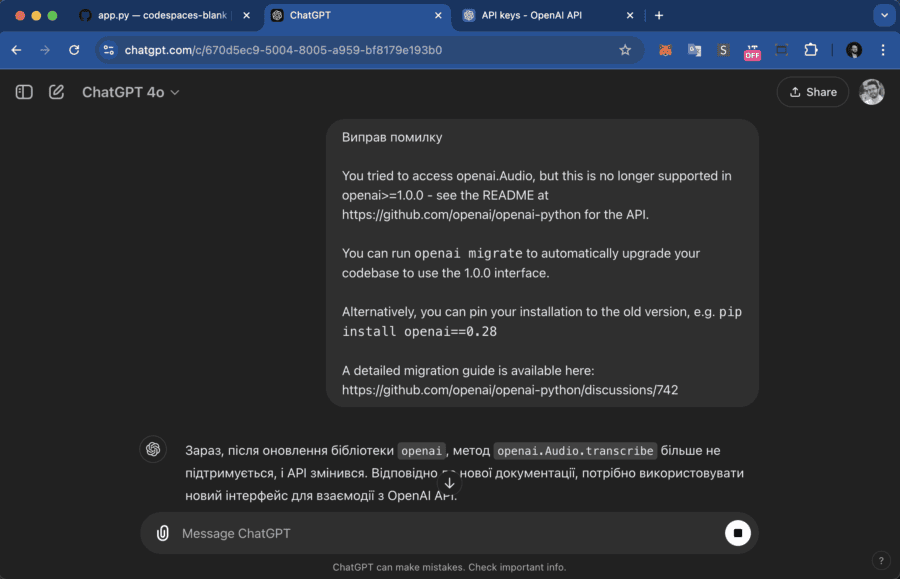Toggle the extension marked OFF
The width and height of the screenshot is (900, 579).
[x=752, y=52]
